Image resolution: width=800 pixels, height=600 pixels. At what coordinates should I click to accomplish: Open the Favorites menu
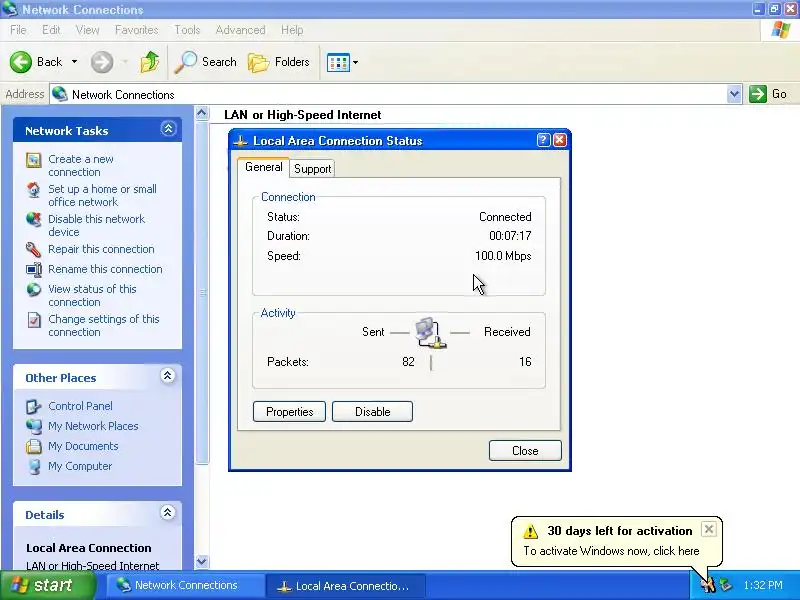coord(136,30)
